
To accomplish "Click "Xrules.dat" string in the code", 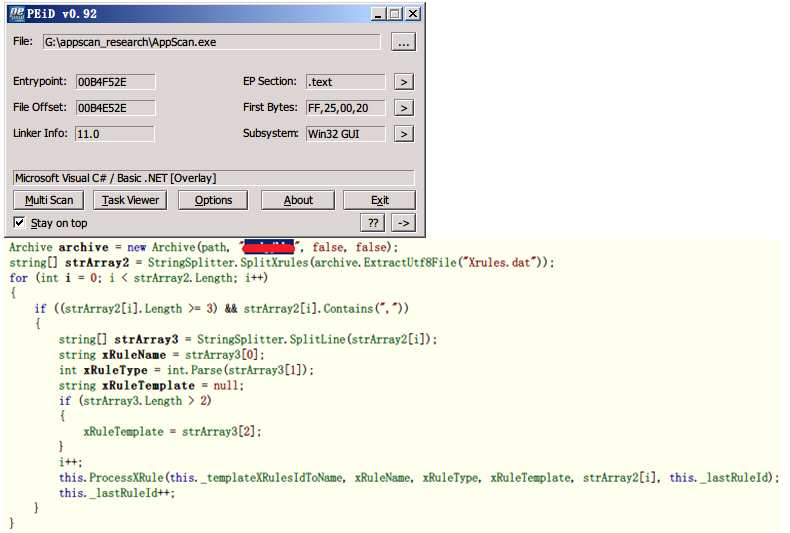I will tap(499, 262).
